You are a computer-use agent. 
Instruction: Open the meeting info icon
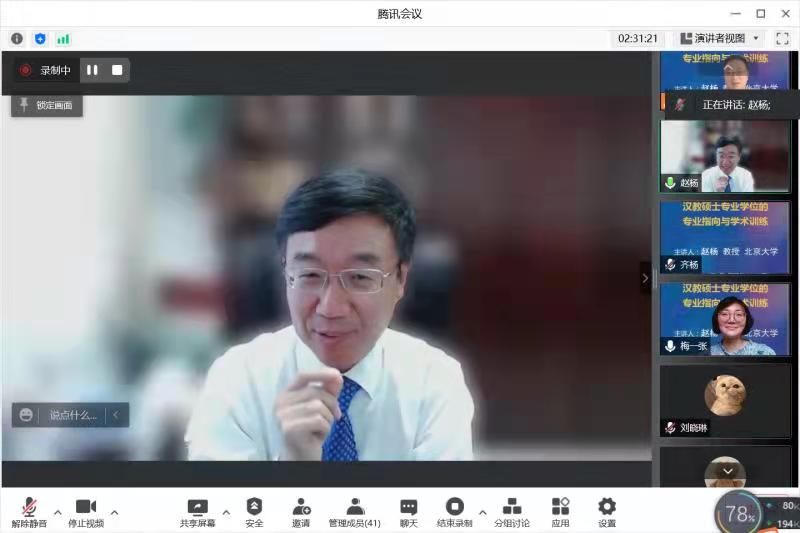pyautogui.click(x=17, y=38)
